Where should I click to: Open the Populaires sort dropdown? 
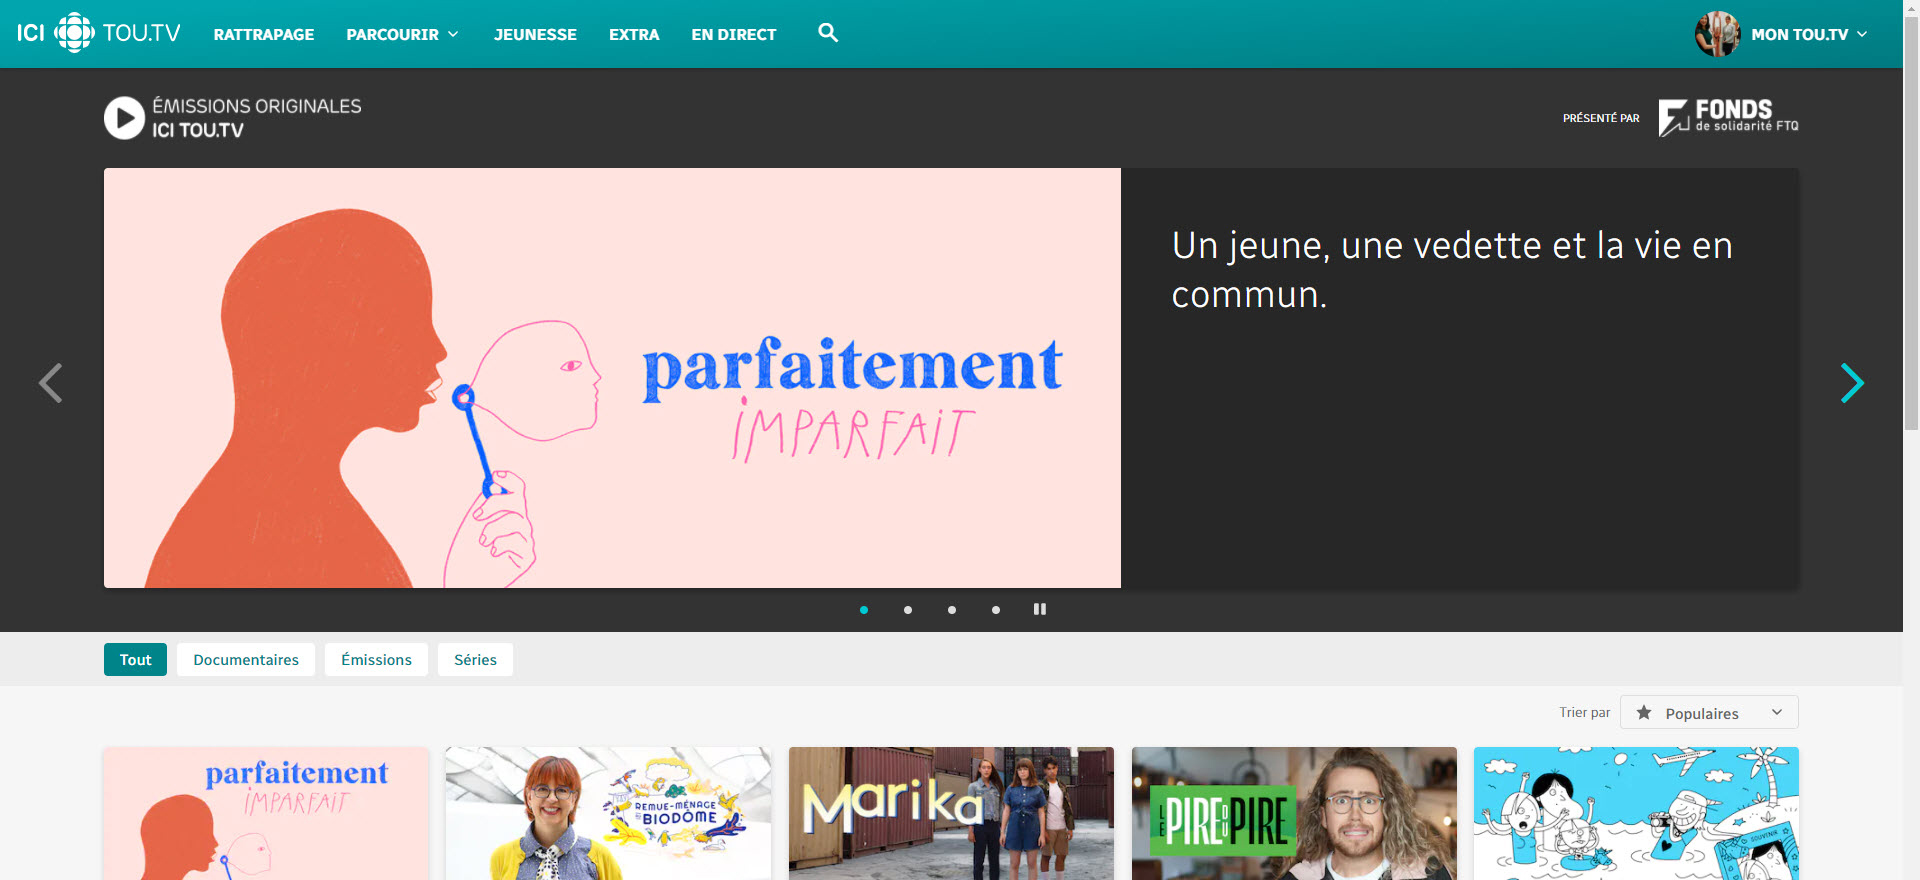1709,713
